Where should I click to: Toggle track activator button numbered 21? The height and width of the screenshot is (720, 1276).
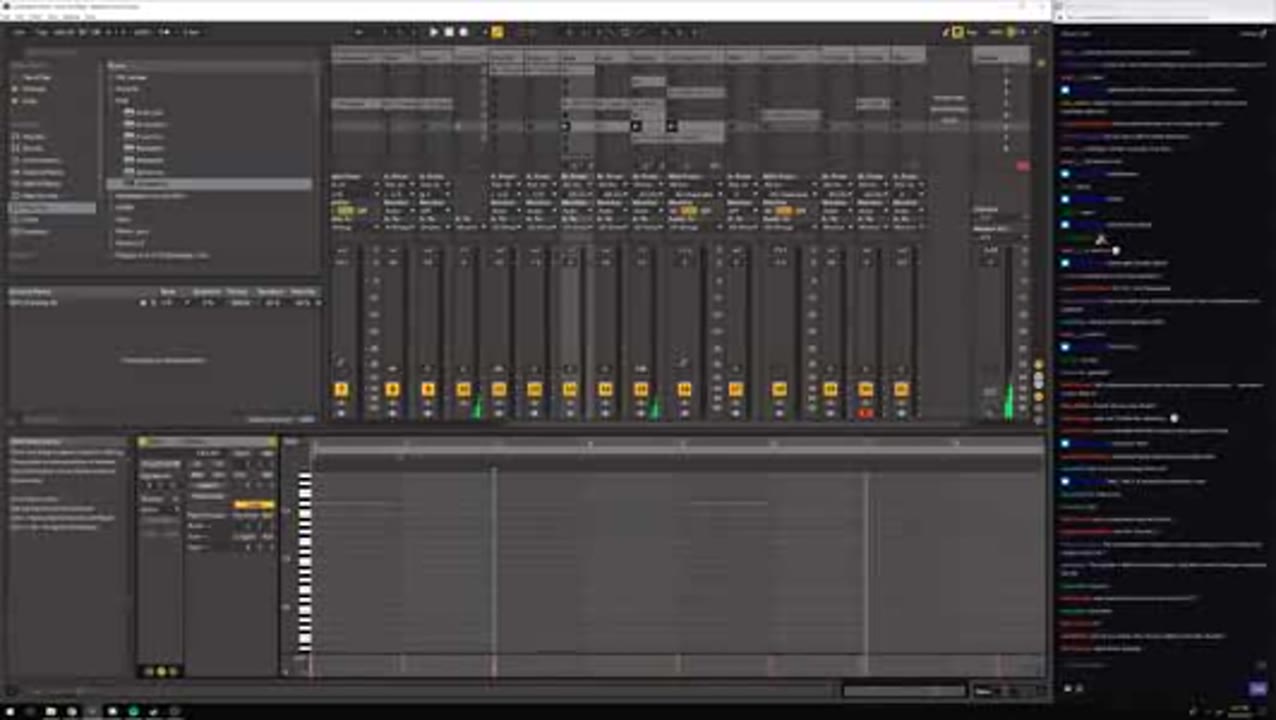click(x=901, y=389)
